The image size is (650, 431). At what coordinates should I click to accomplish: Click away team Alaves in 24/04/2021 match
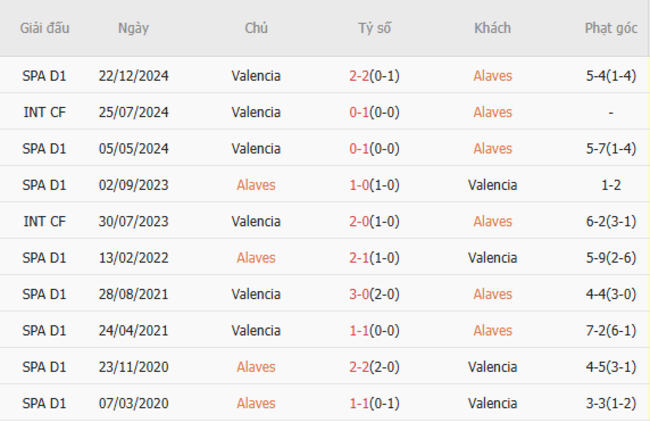coord(492,330)
